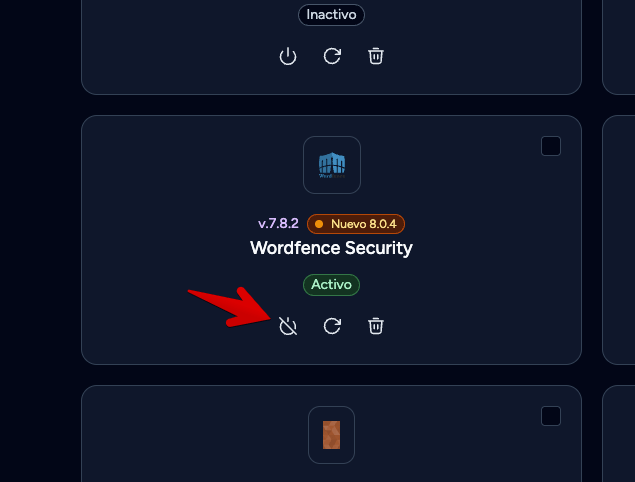
Task: Remove the inactive plugin using its trash icon
Action: (x=376, y=56)
